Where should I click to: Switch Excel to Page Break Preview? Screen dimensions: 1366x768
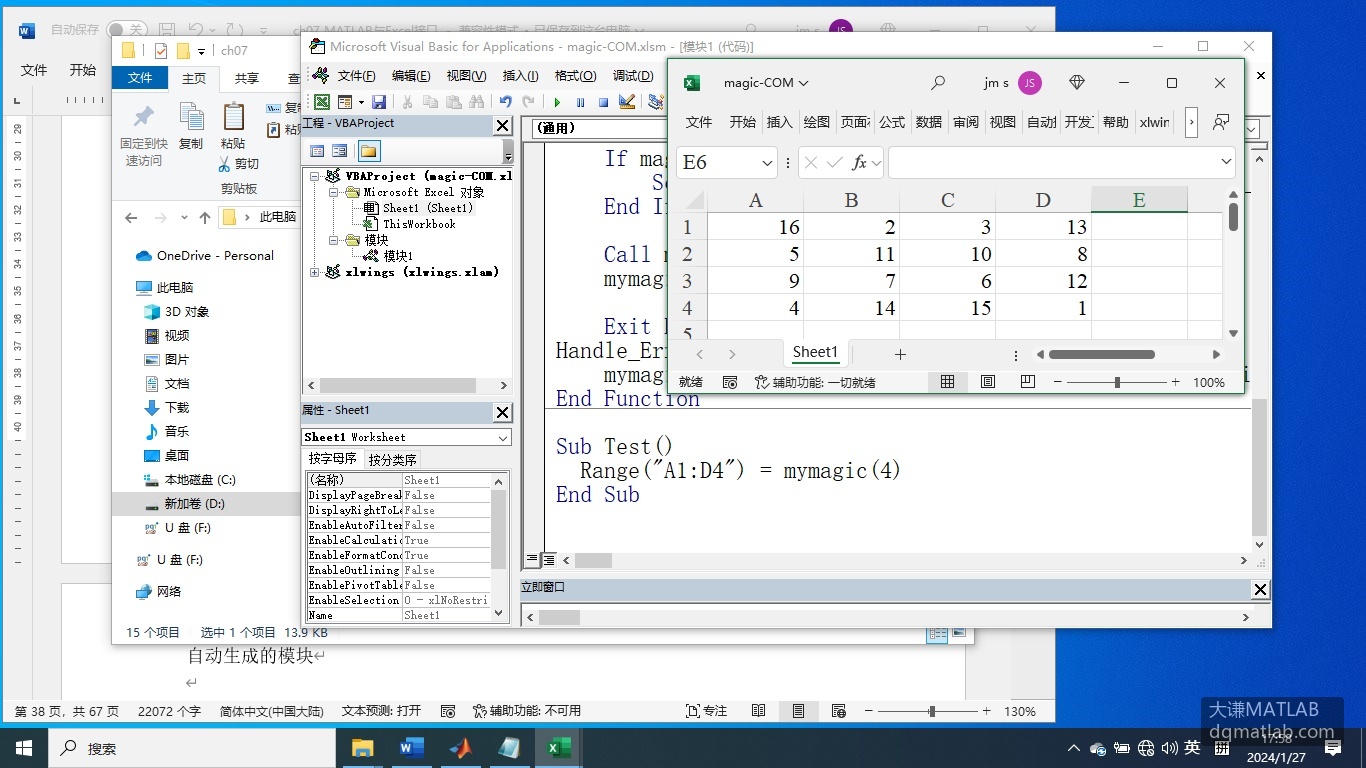[1028, 382]
